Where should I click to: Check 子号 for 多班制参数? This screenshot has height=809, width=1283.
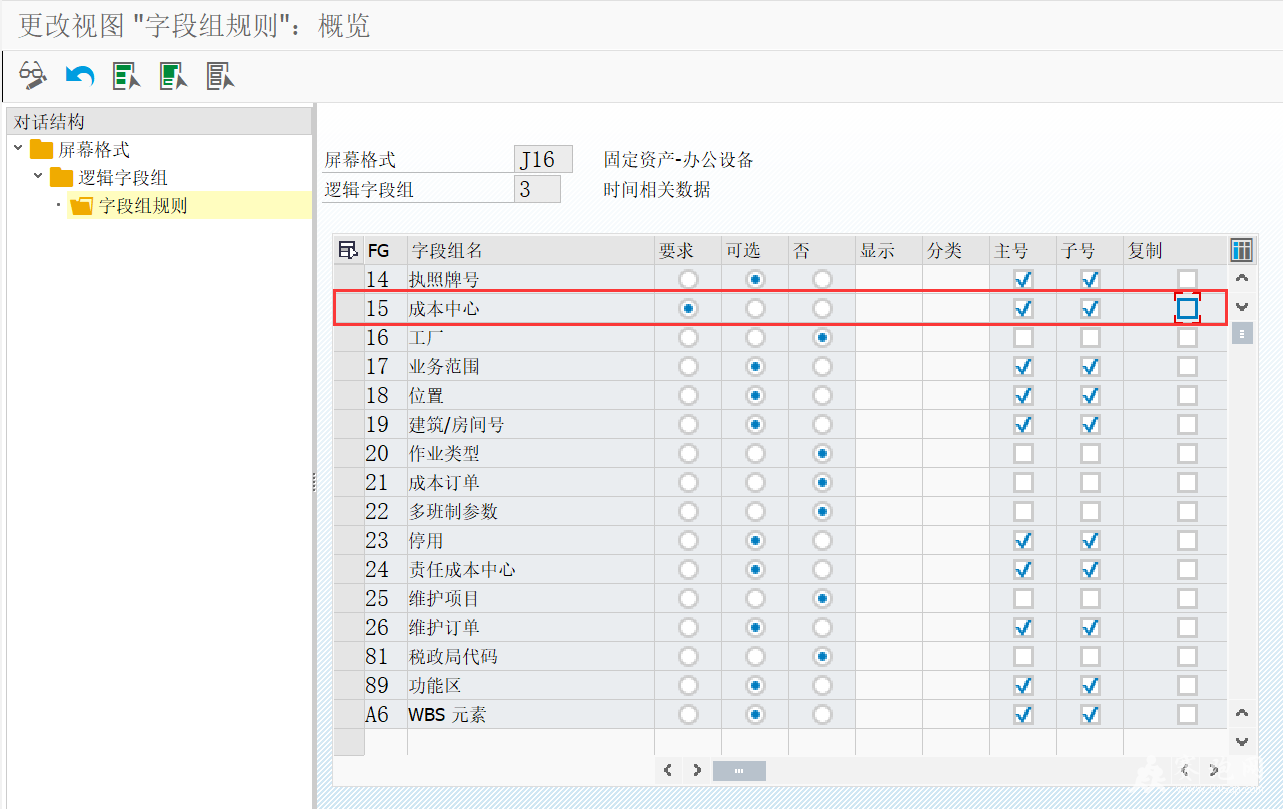(x=1090, y=511)
